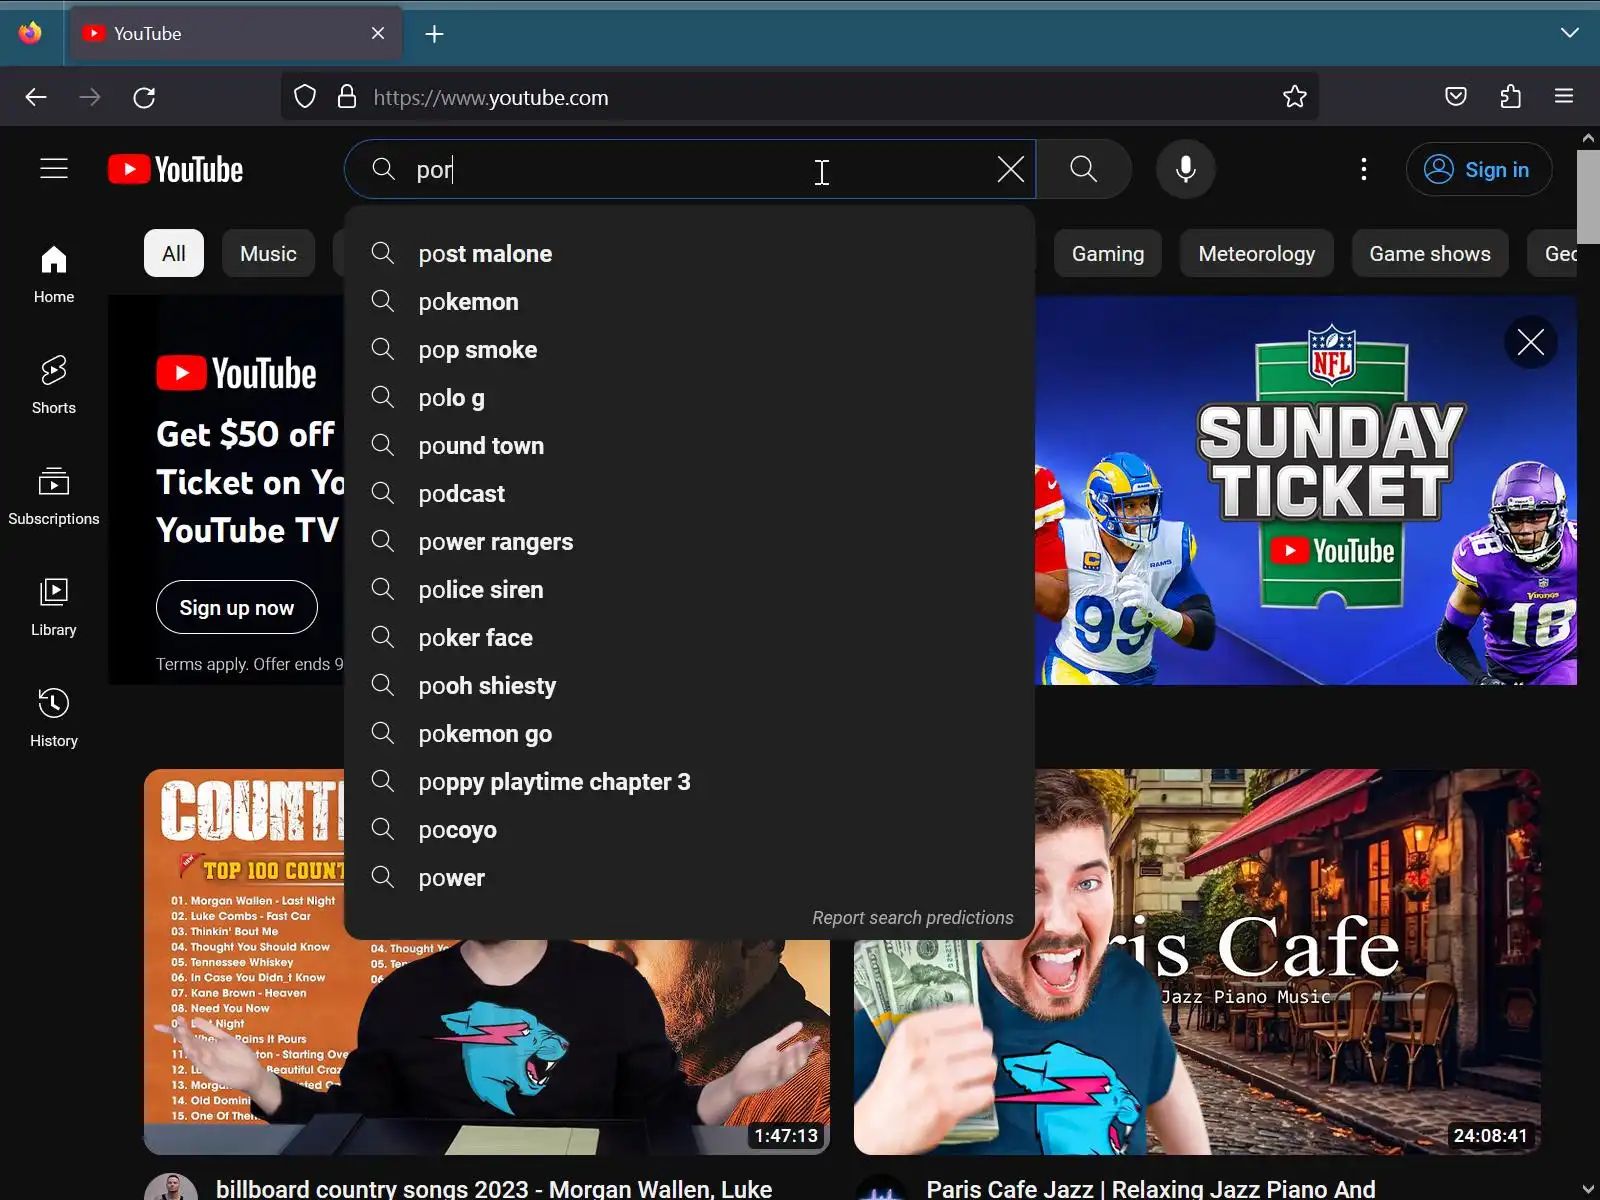1600x1200 pixels.
Task: Choose suggestion 'pop smoke'
Action: (x=690, y=350)
